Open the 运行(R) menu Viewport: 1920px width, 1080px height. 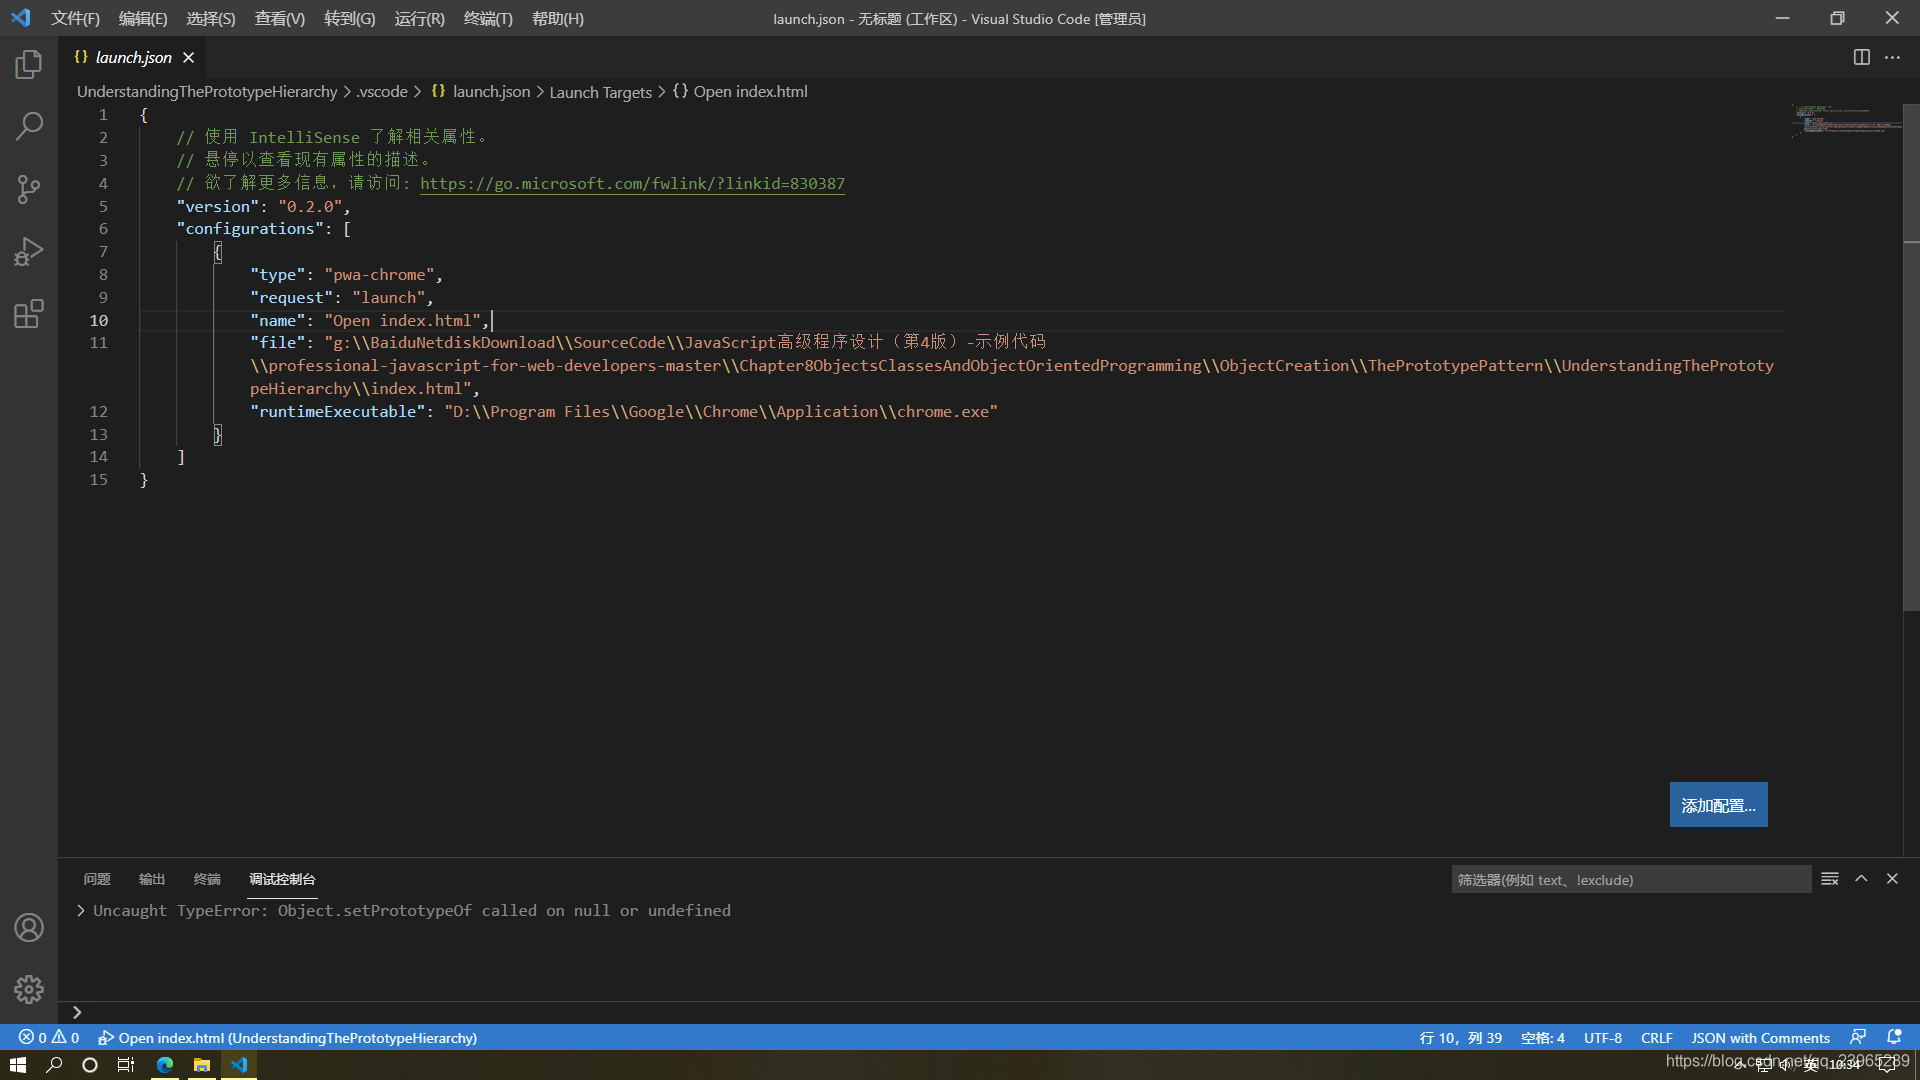click(x=419, y=18)
